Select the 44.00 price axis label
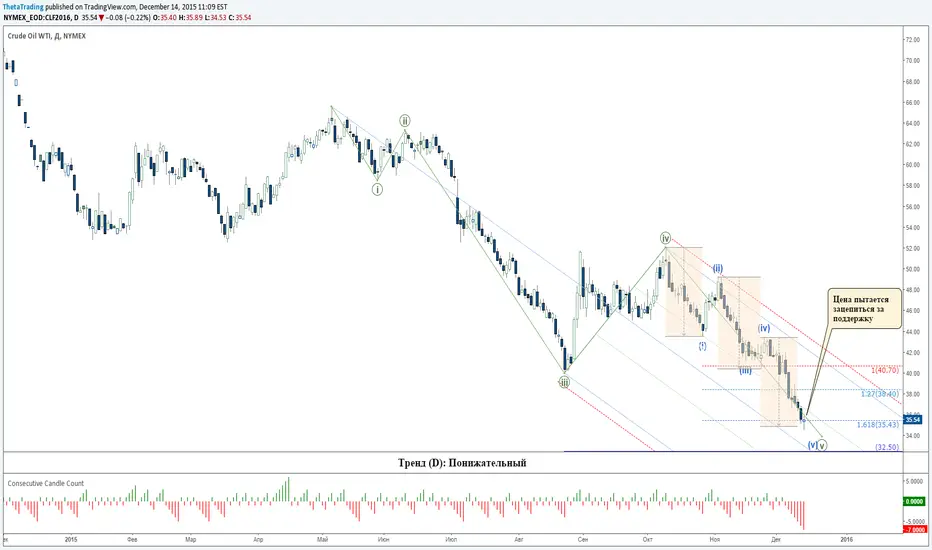Viewport: 932px width, 550px height. tap(912, 332)
